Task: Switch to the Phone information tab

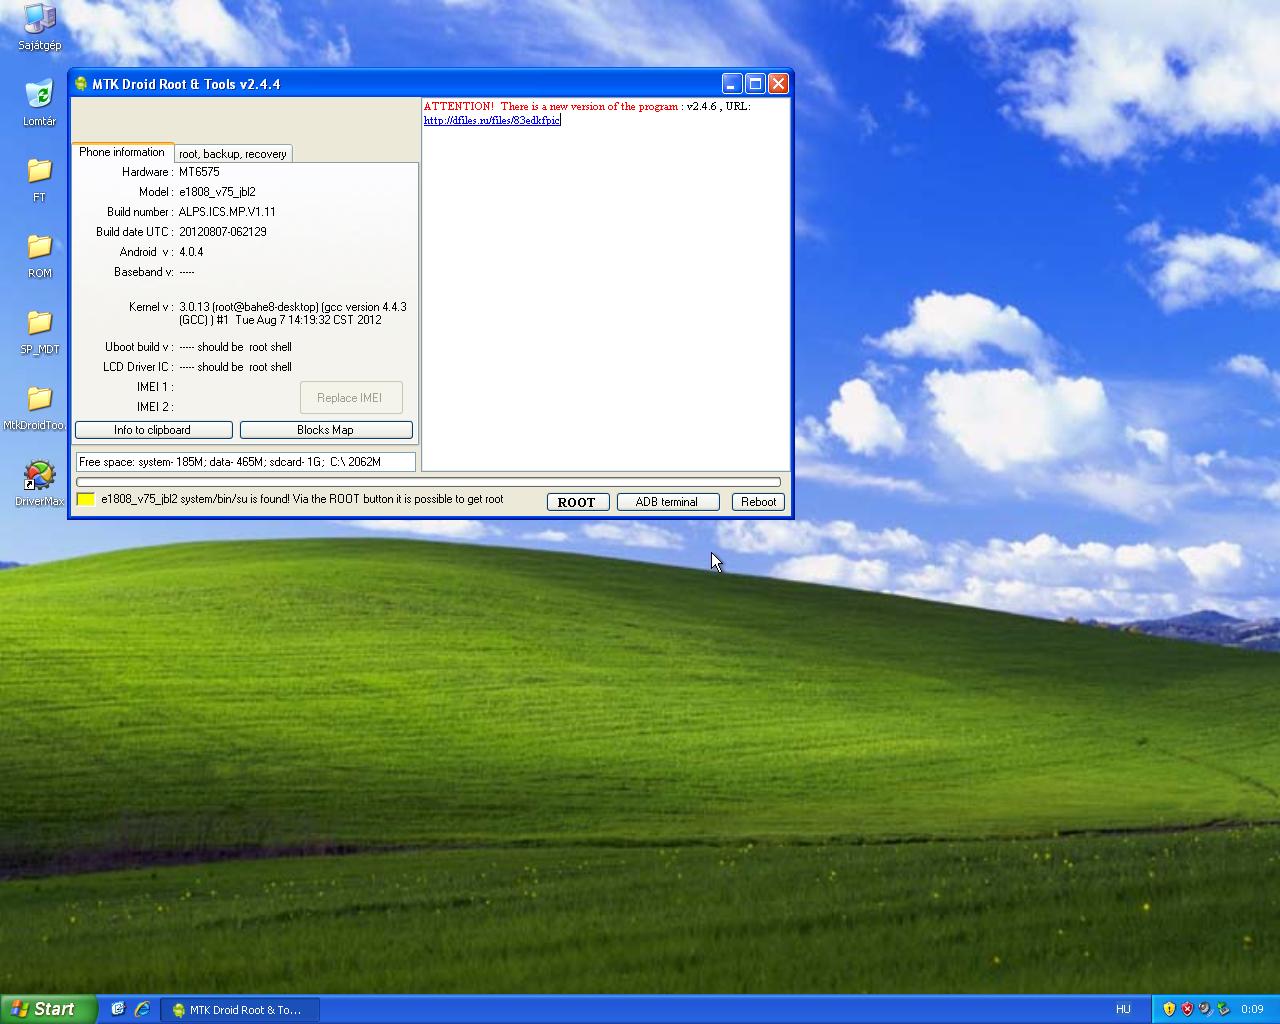Action: pyautogui.click(x=122, y=152)
